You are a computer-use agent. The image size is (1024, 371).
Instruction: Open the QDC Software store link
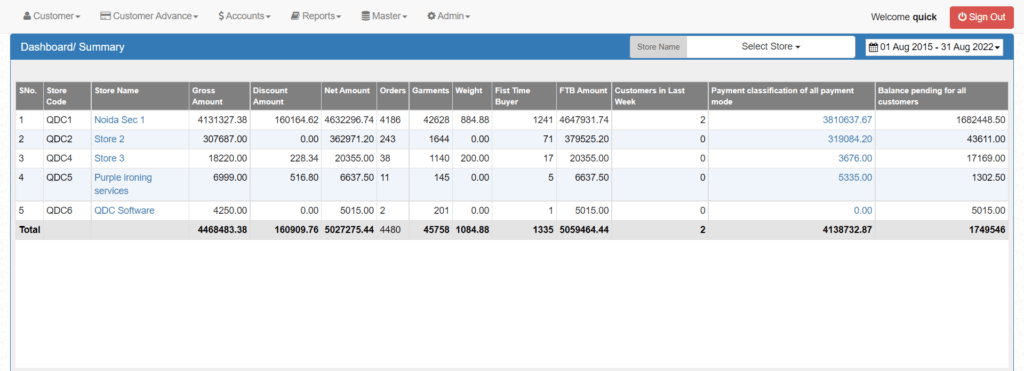click(x=125, y=210)
